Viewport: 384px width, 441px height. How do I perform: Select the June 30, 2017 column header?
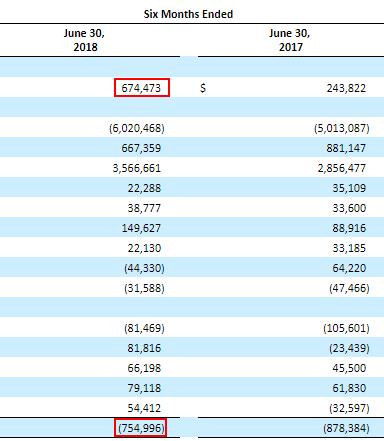pos(290,40)
